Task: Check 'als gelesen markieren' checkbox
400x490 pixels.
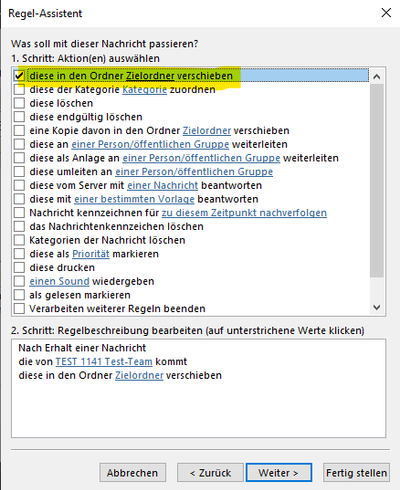Action: [19, 295]
